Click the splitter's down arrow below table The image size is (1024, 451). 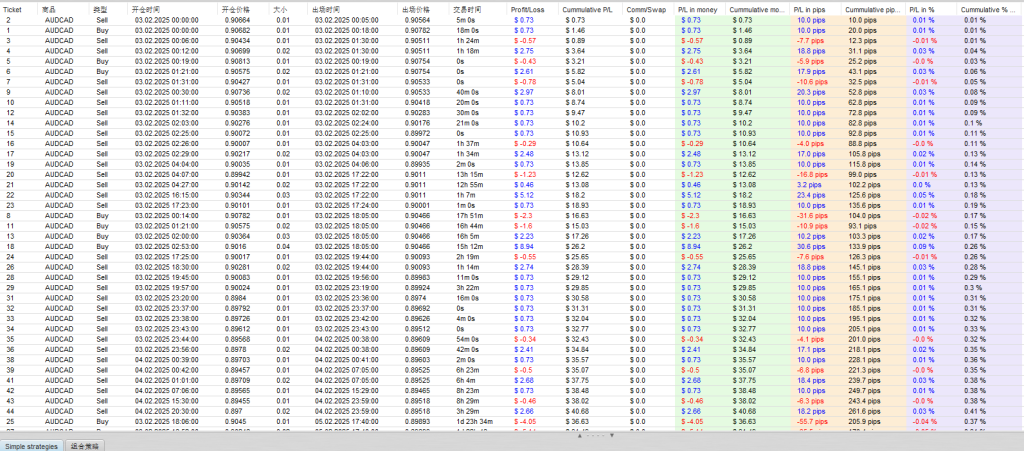612,436
